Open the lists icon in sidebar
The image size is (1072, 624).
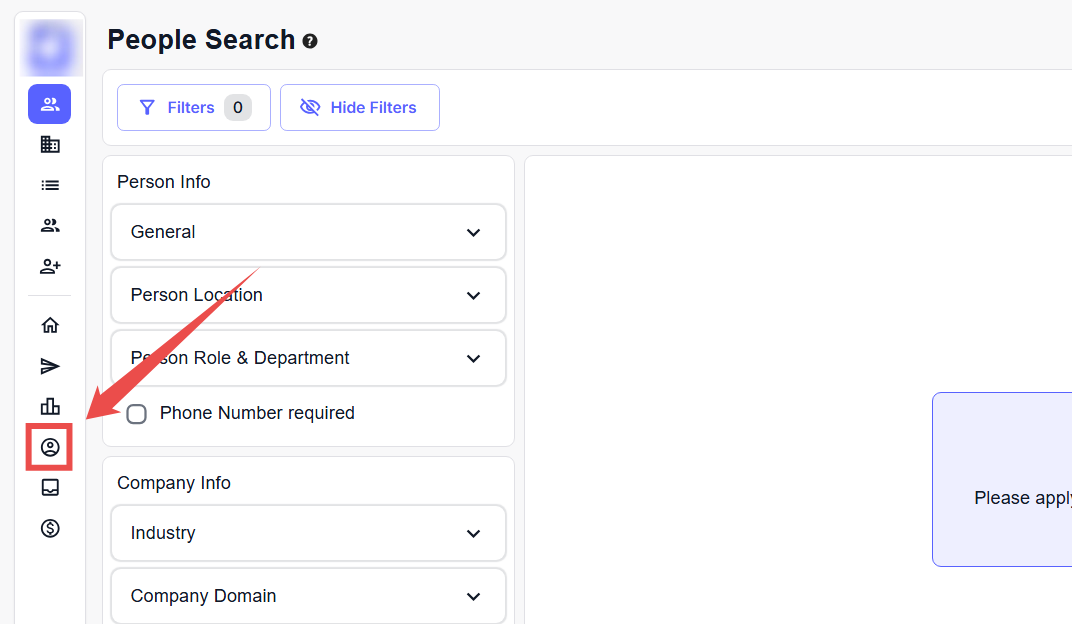50,185
